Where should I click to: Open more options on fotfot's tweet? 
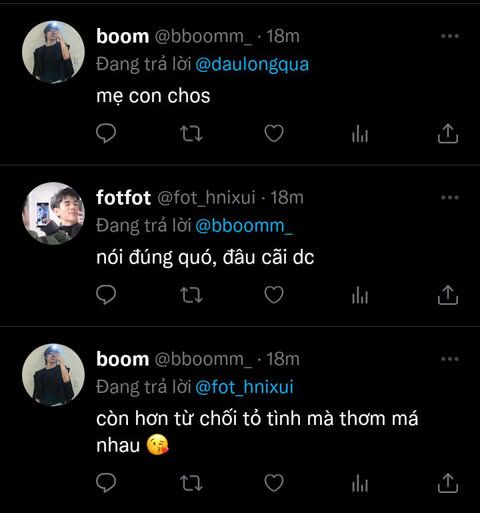(x=450, y=198)
